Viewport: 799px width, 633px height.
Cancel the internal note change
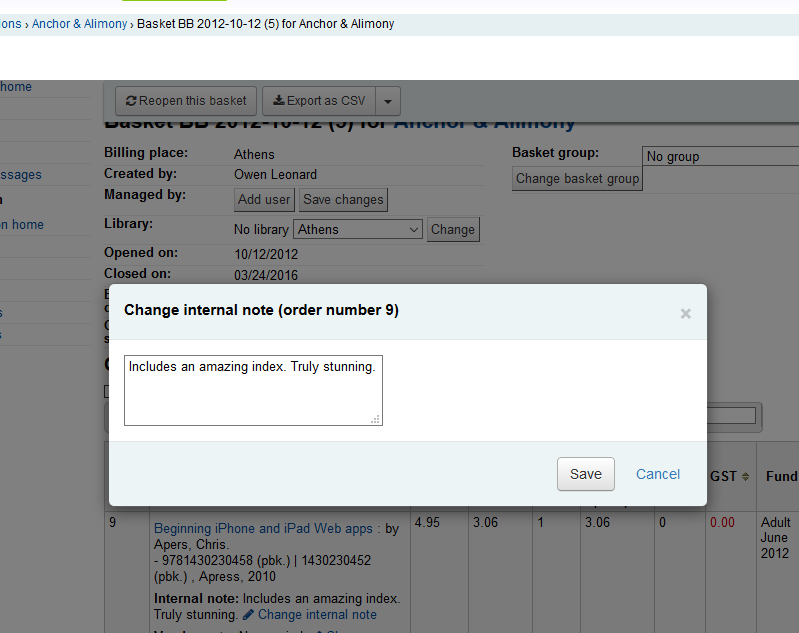tap(658, 474)
